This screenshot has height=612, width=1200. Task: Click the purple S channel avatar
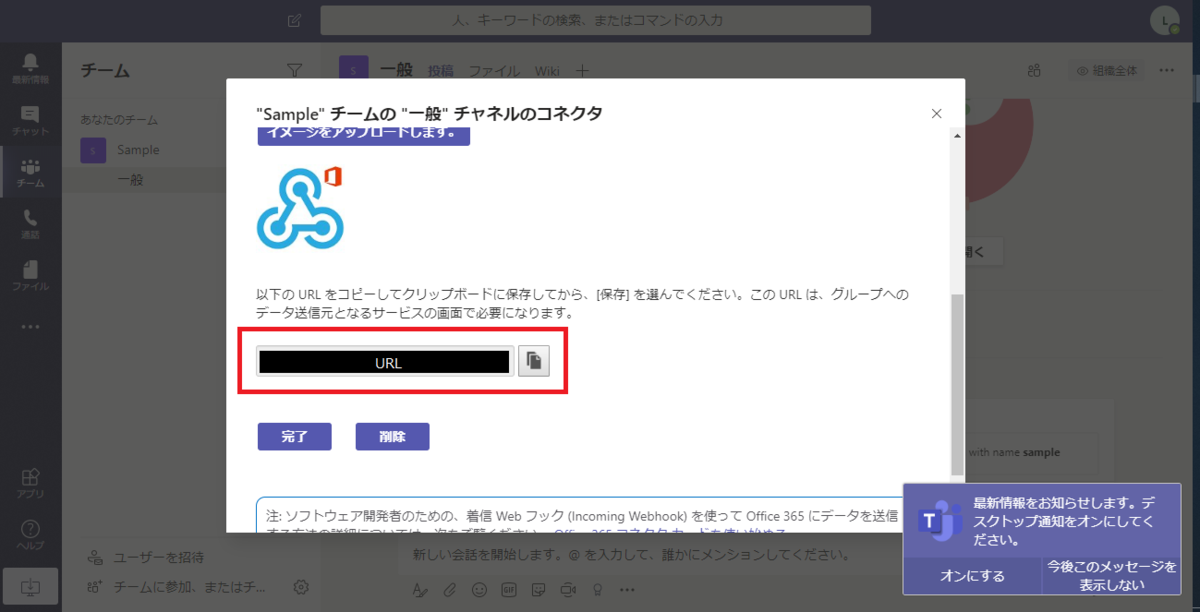354,69
